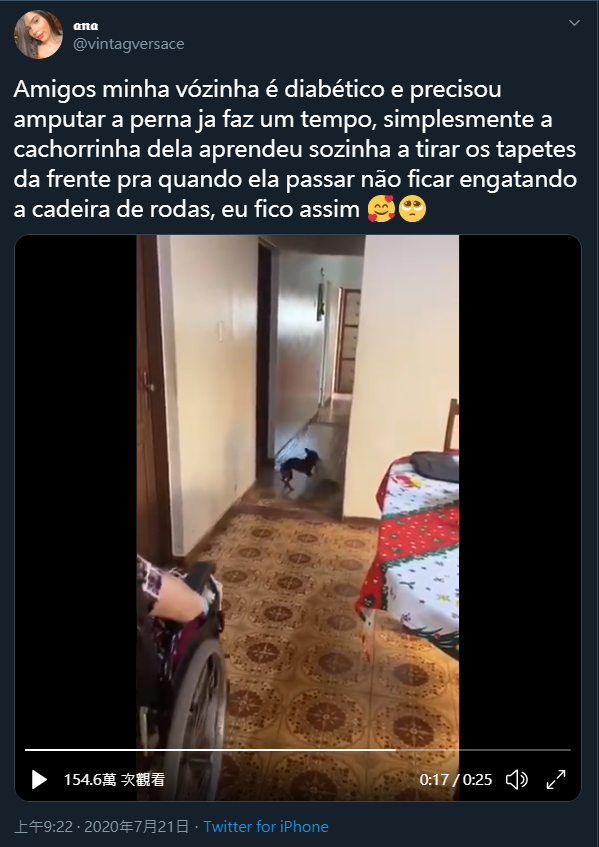Click the eye-rolling face emoji
599x847 pixels.
(412, 209)
